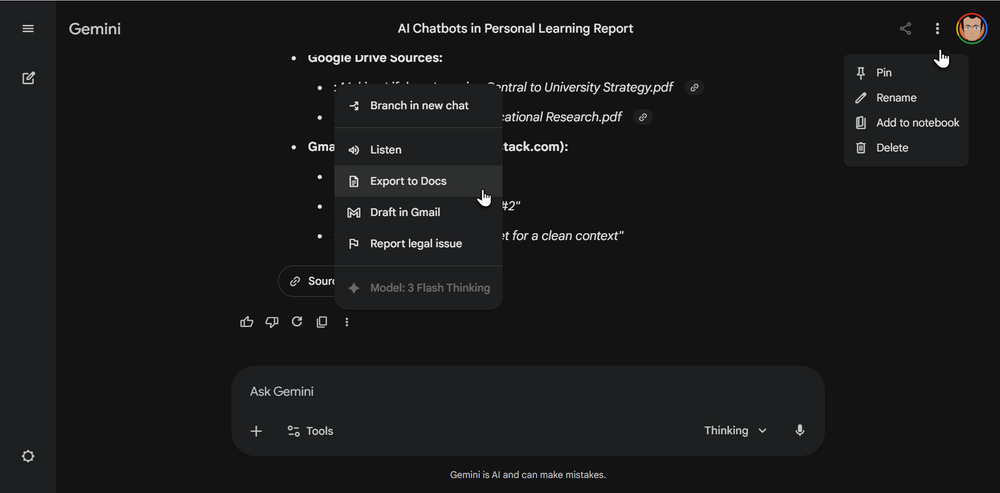Click the share conversation icon
This screenshot has width=1000, height=493.
point(905,29)
